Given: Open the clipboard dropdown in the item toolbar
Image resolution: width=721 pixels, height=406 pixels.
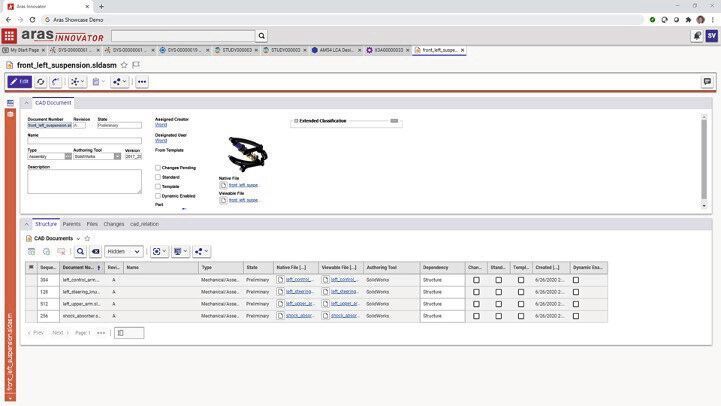Looking at the screenshot, I should (98, 82).
